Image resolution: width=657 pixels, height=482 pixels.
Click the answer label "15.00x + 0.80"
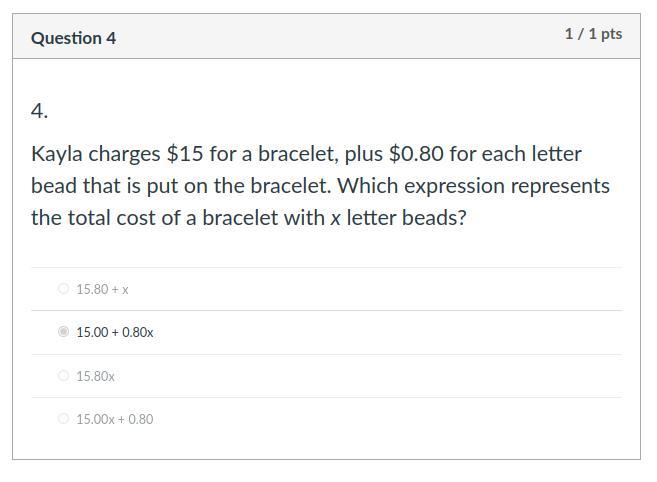point(115,419)
